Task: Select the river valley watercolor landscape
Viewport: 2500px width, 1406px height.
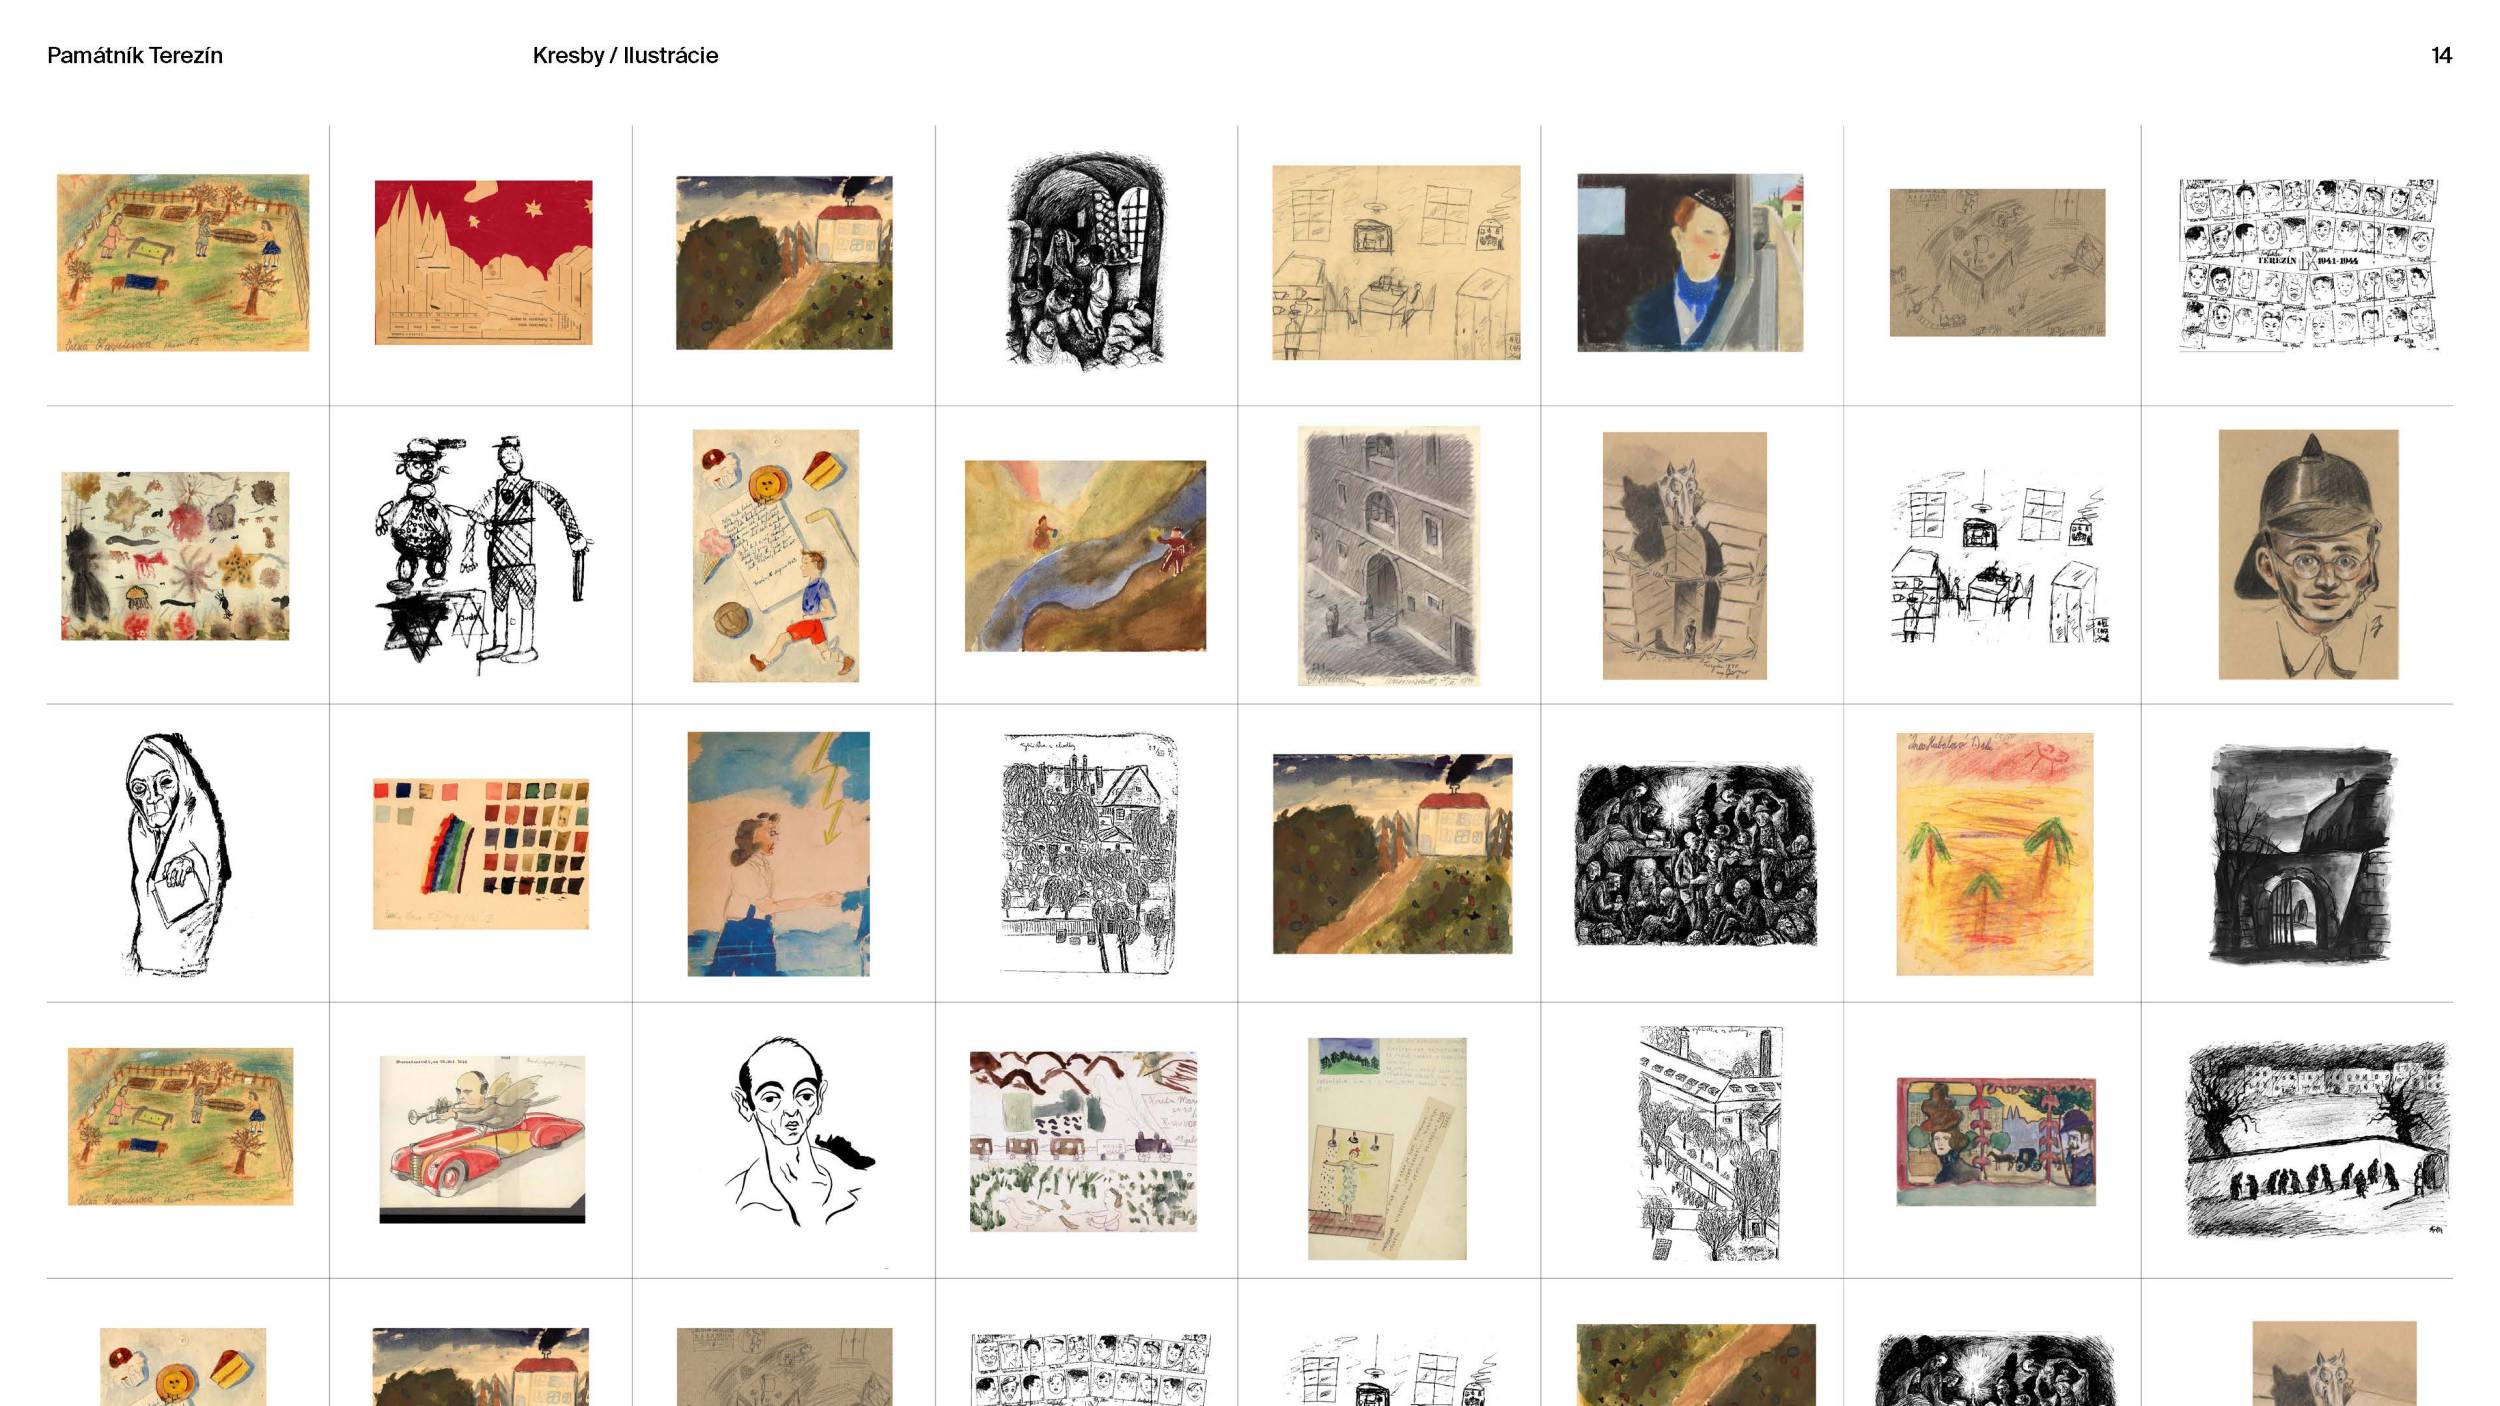Action: tap(1085, 556)
